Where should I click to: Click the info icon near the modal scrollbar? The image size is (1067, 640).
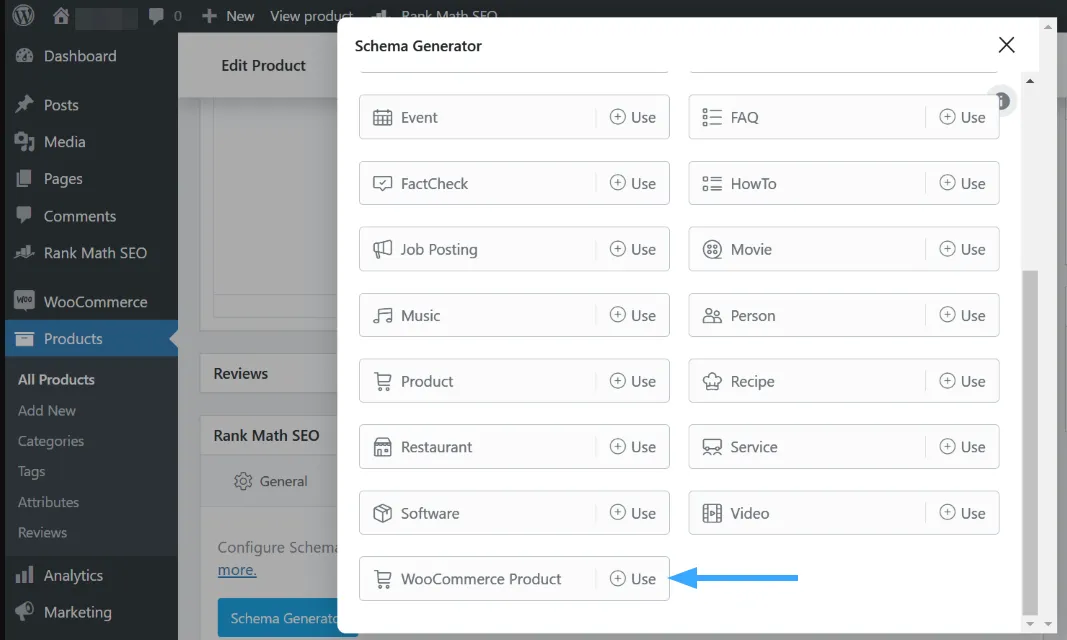[x=1002, y=101]
